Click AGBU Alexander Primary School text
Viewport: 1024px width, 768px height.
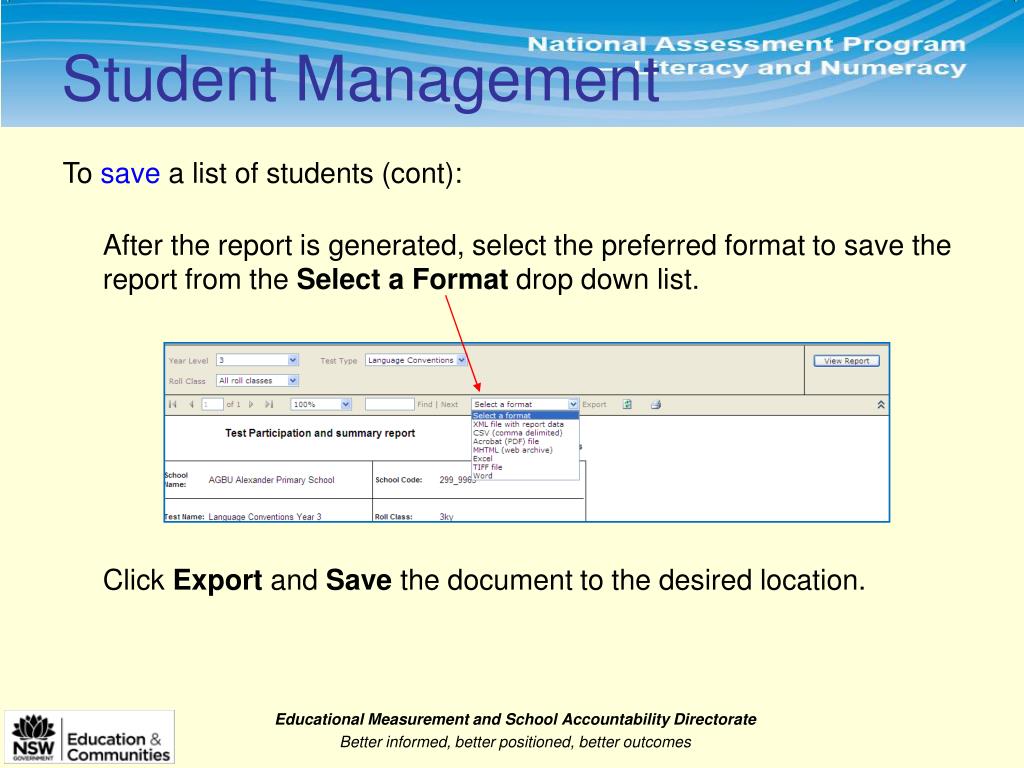click(272, 479)
